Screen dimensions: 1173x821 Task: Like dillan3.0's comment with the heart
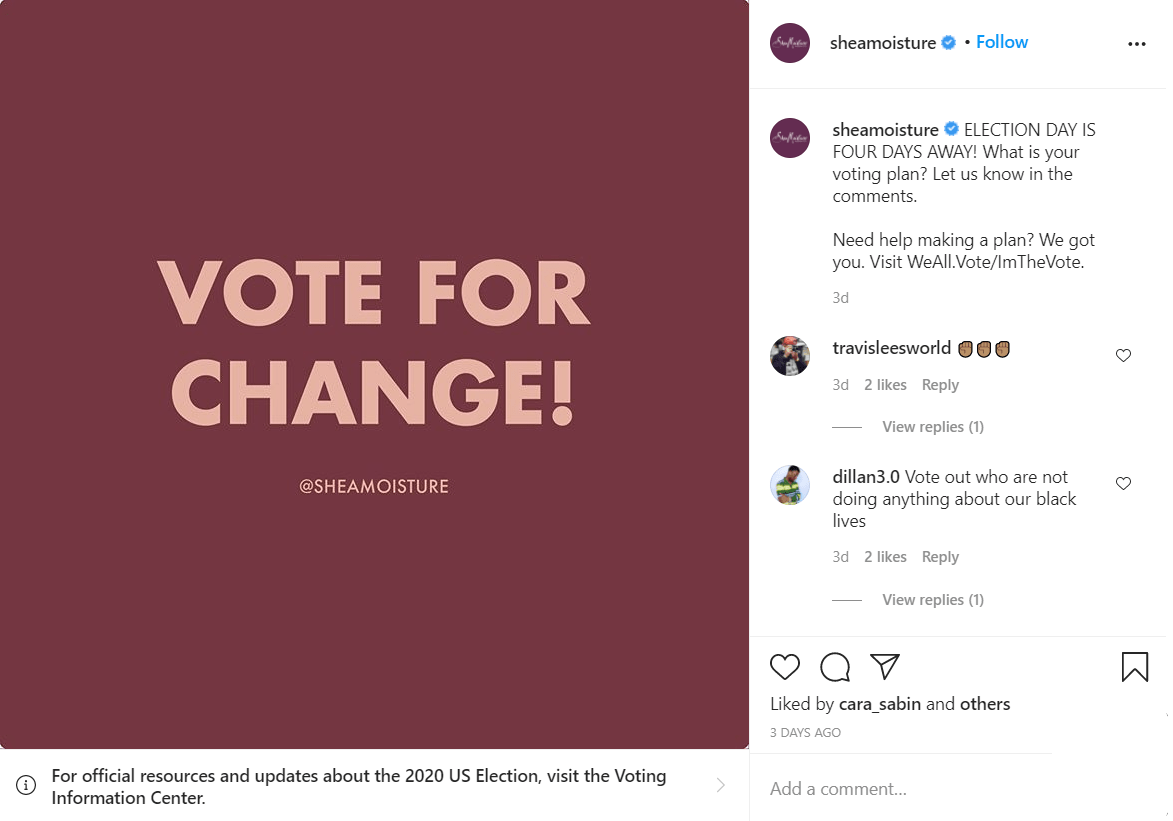pos(1123,483)
